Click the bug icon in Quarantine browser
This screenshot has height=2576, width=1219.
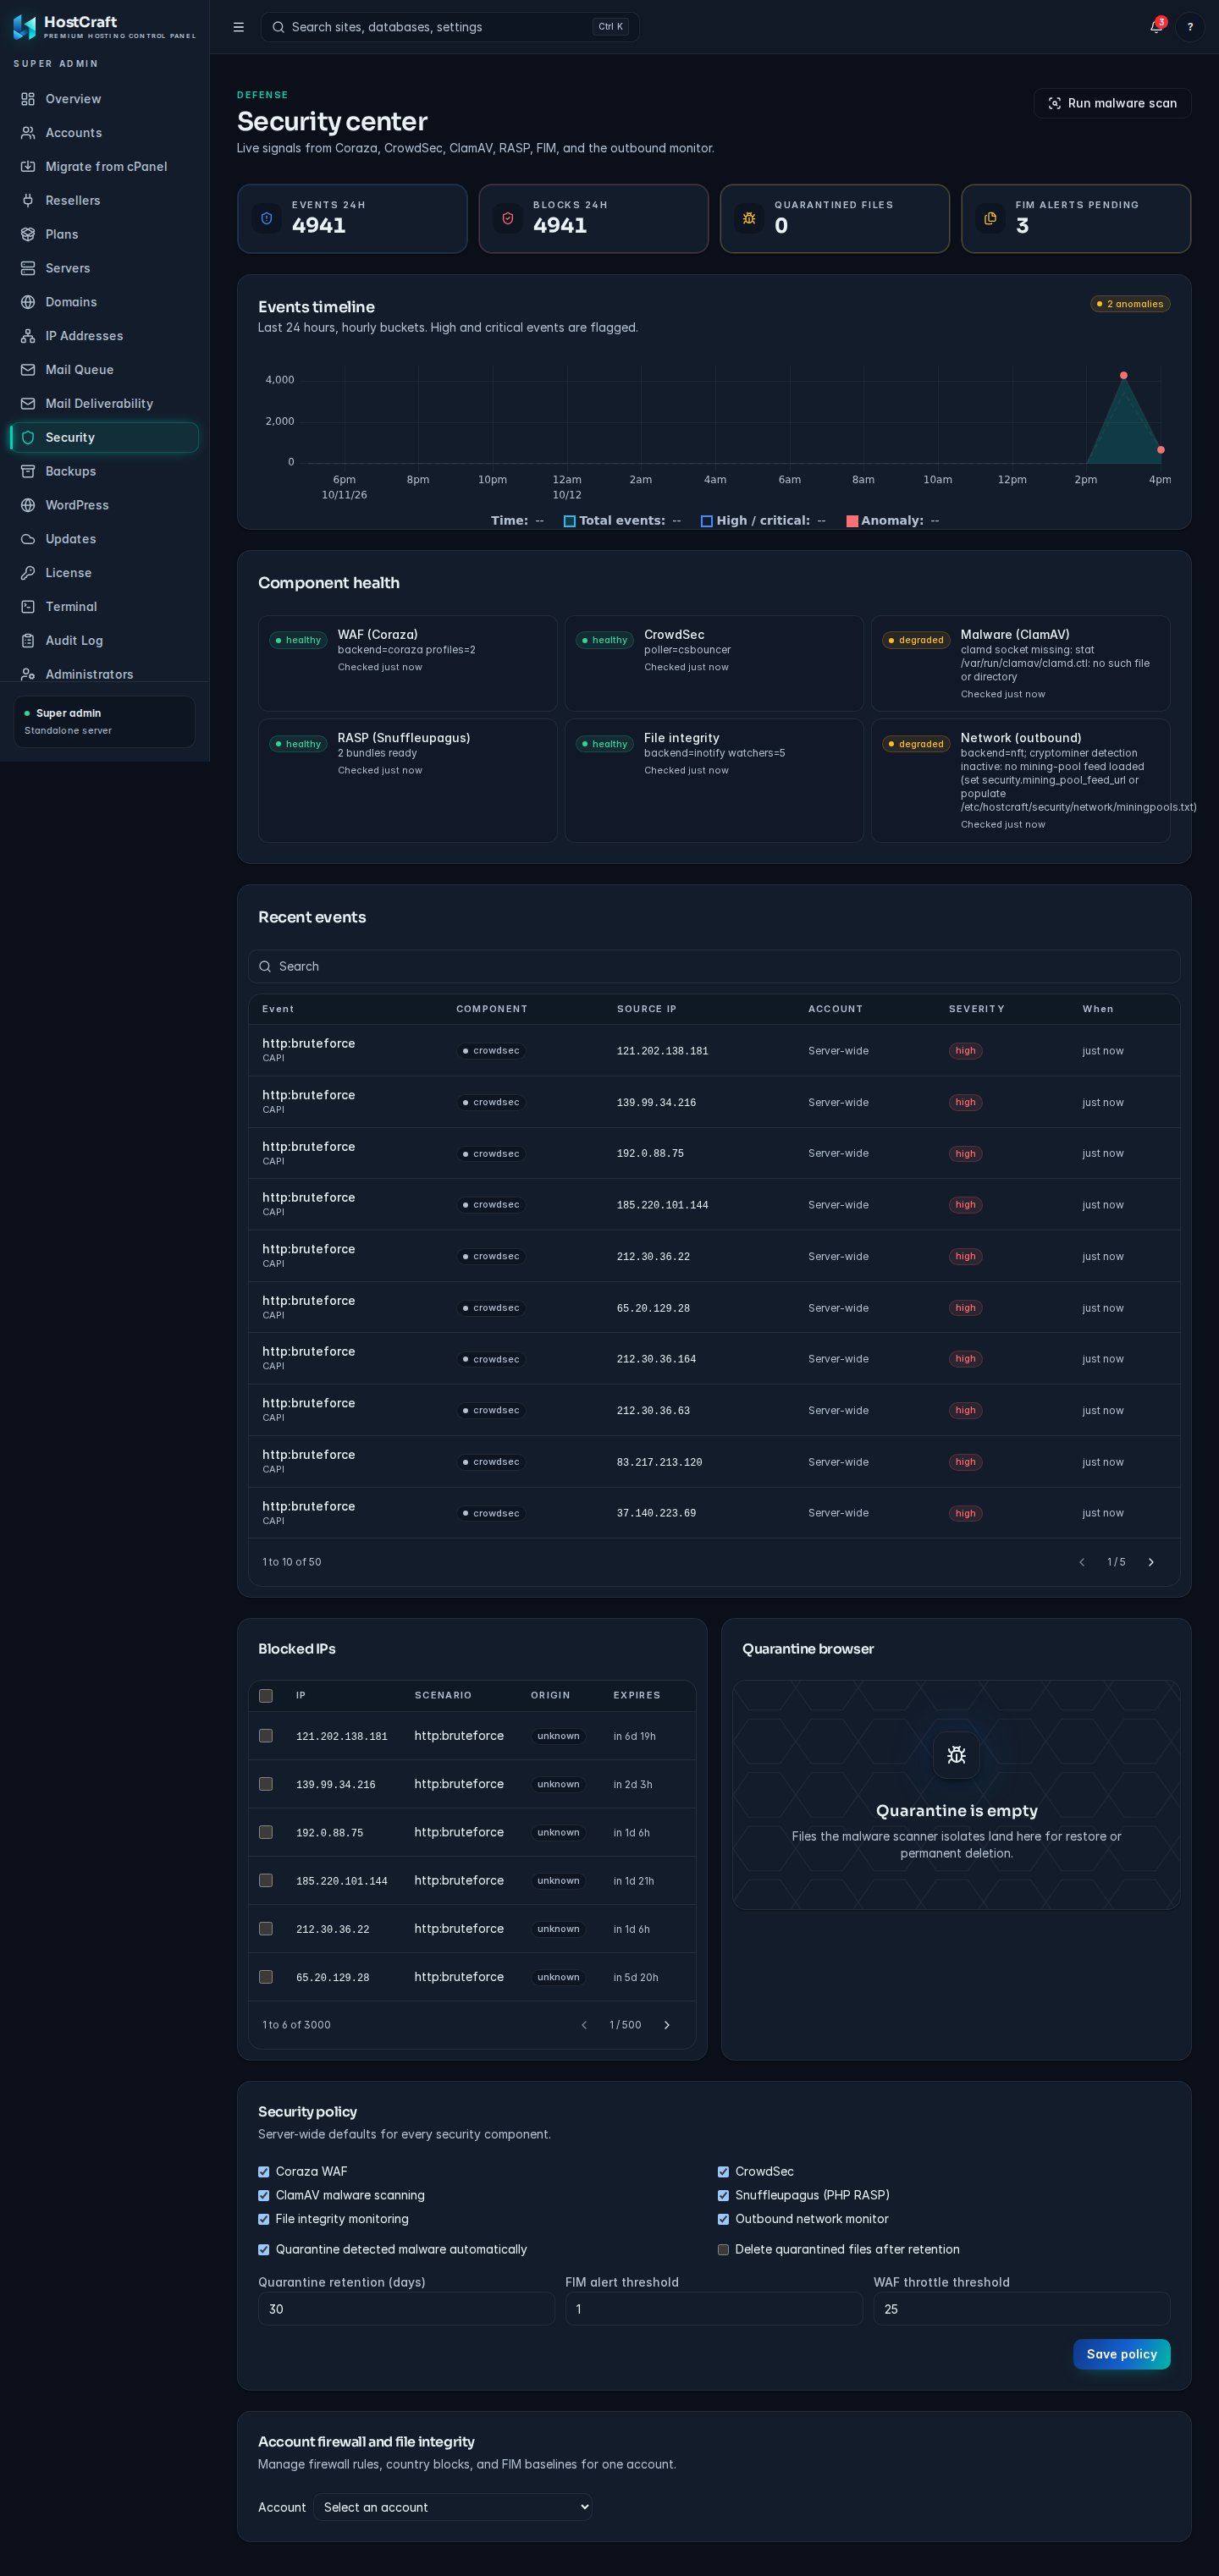956,1755
